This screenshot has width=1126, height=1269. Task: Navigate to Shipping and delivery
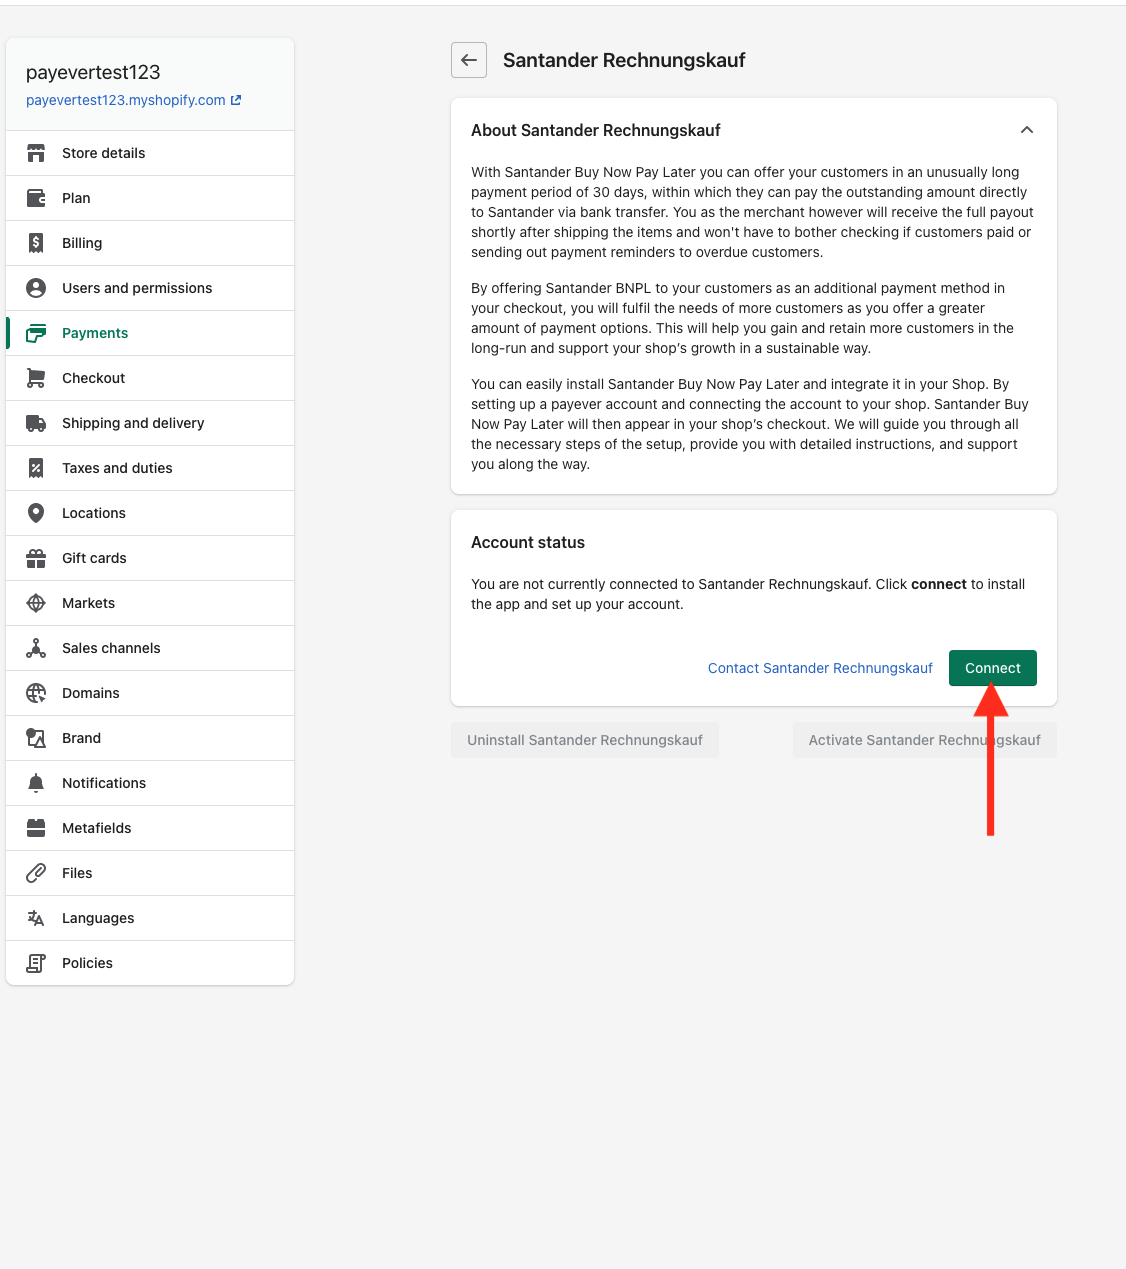150,423
